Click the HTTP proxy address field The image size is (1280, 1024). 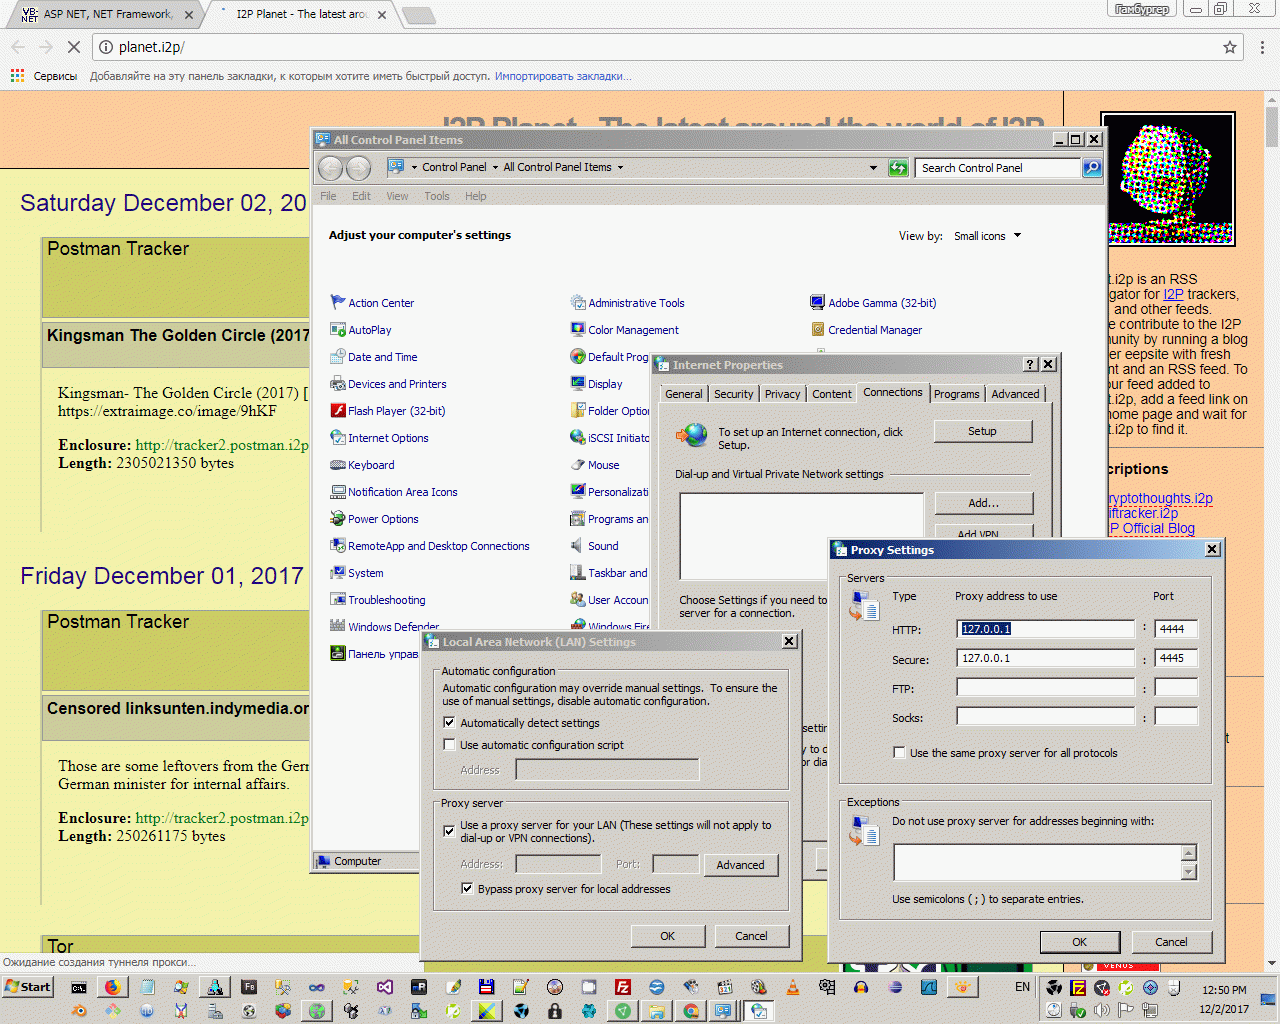tap(1046, 629)
